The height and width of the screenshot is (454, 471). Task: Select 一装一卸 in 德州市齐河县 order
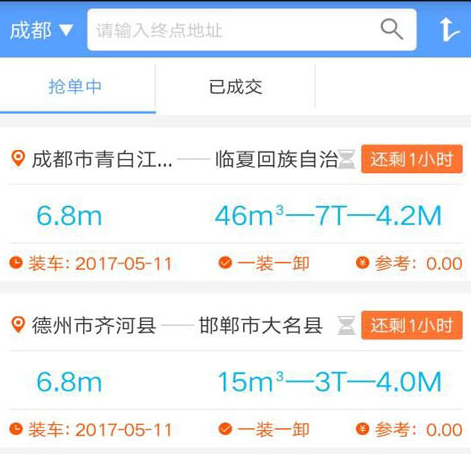click(x=273, y=430)
